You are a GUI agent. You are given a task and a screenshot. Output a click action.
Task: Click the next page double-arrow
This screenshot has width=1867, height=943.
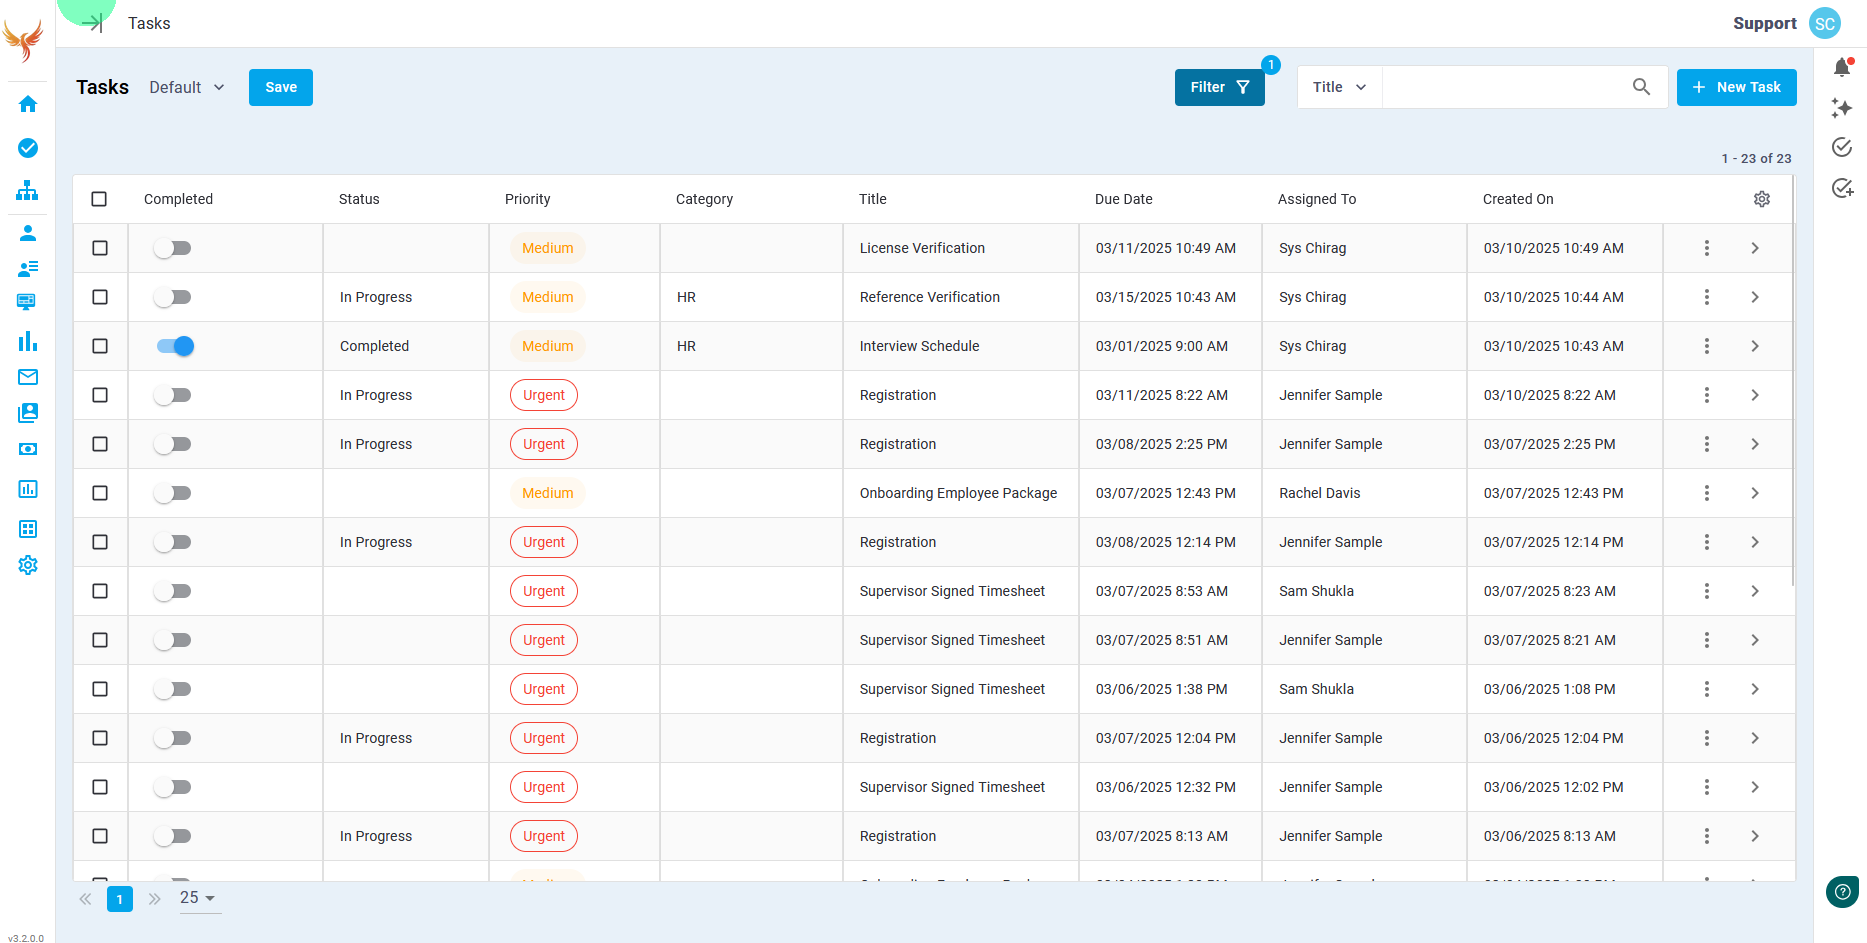coord(154,899)
